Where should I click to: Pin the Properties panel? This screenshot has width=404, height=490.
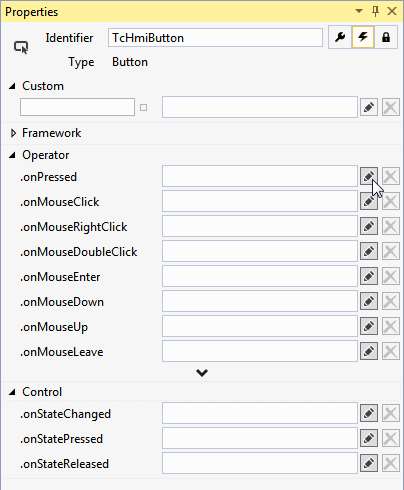(375, 11)
